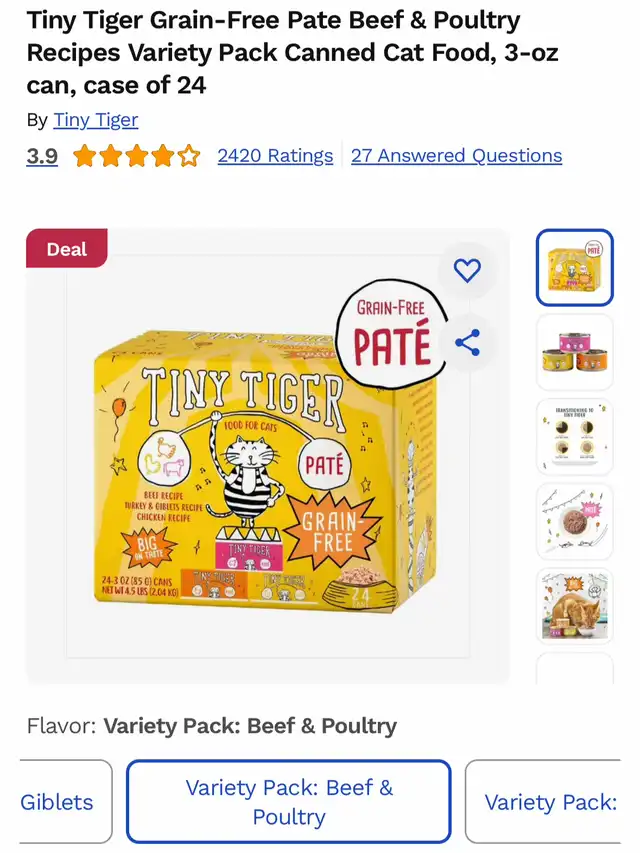Screen dimensions: 640x853
Task: Open the partially visible last thumbnail
Action: point(575,669)
